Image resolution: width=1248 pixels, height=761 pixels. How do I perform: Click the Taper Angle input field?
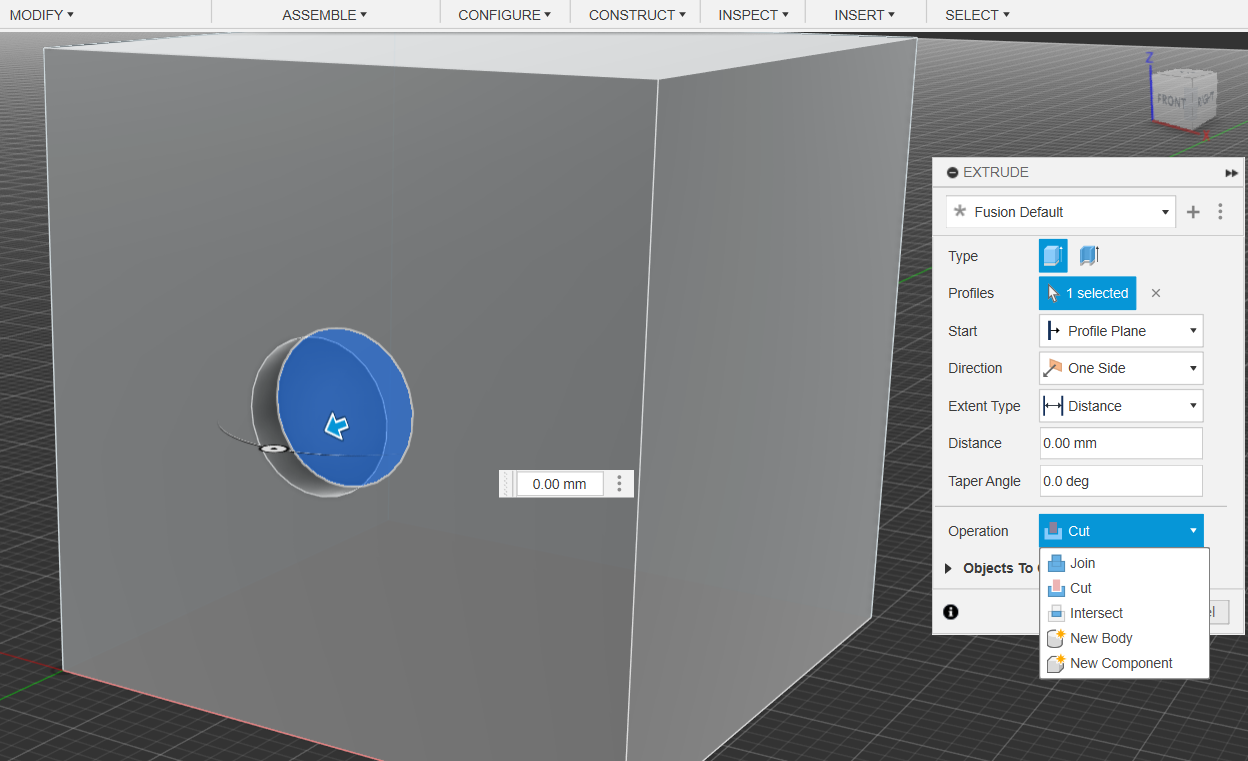tap(1121, 481)
